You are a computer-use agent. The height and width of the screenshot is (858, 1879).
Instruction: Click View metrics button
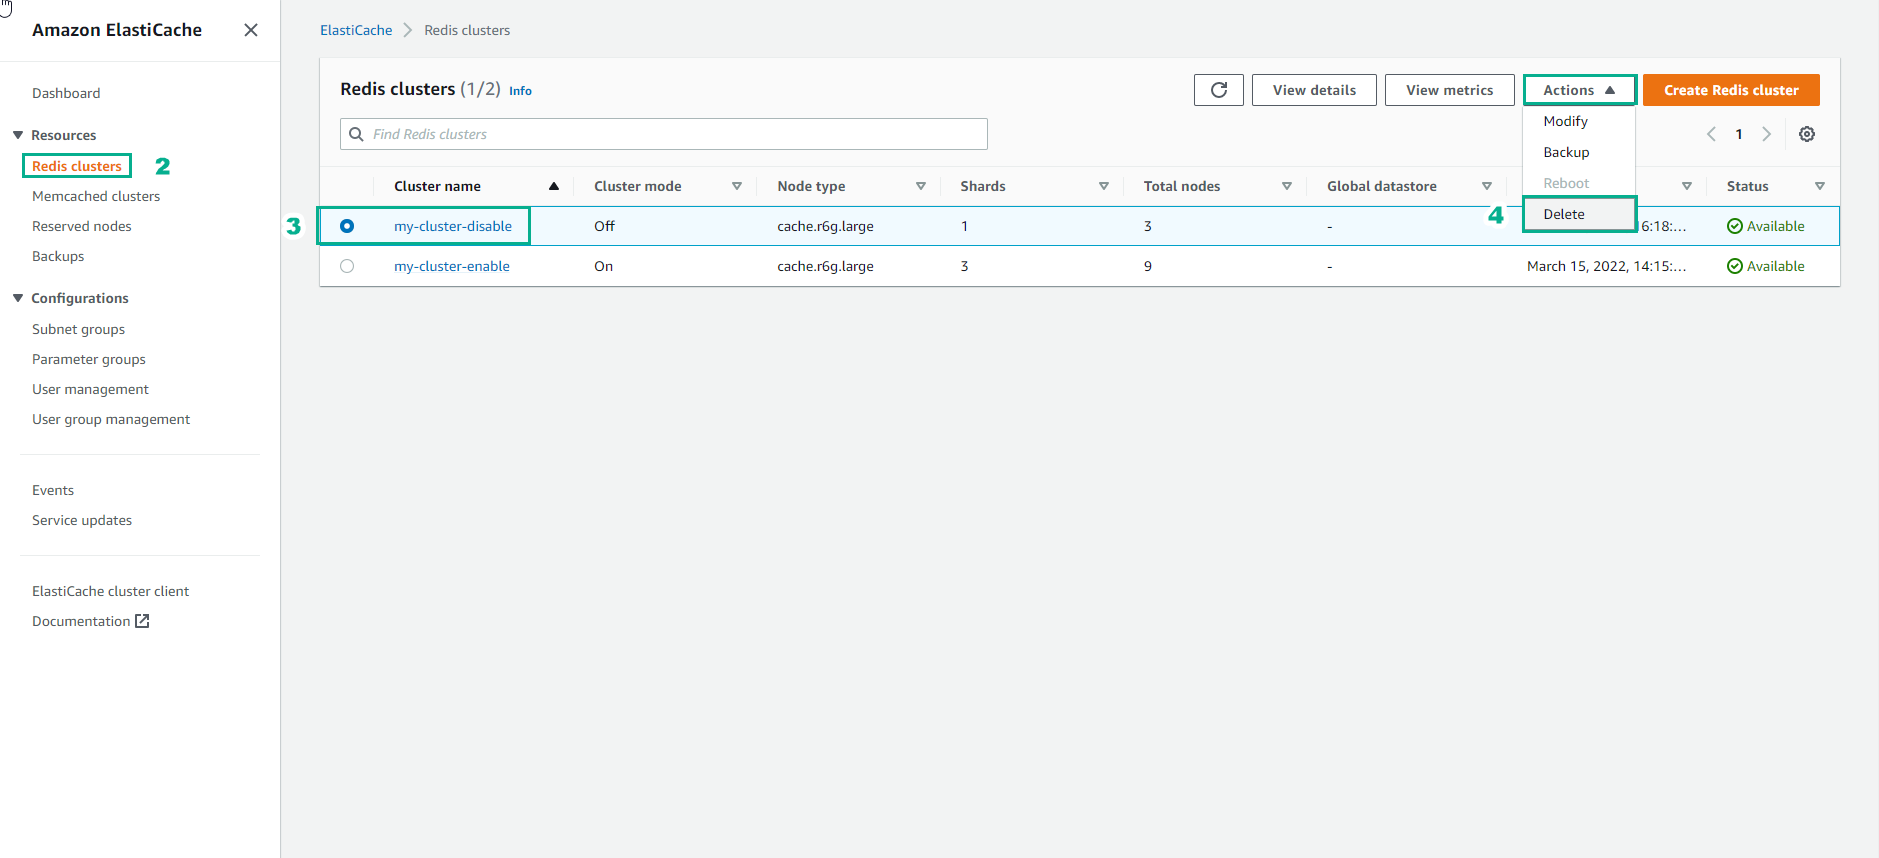coord(1450,90)
